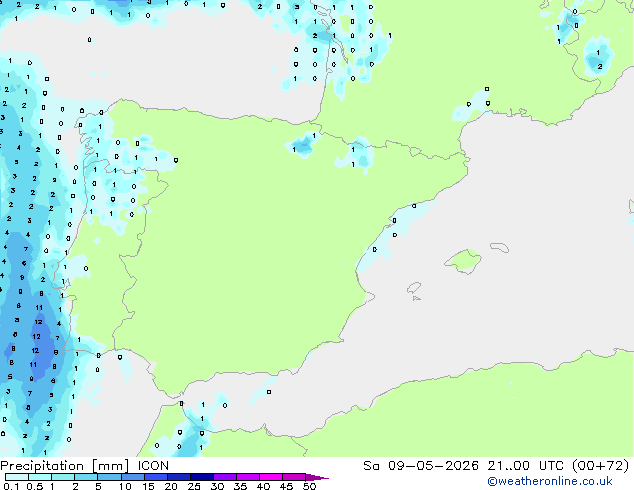Image resolution: width=634 pixels, height=490 pixels.
Task: Click the legend label '45'
Action: (x=286, y=486)
